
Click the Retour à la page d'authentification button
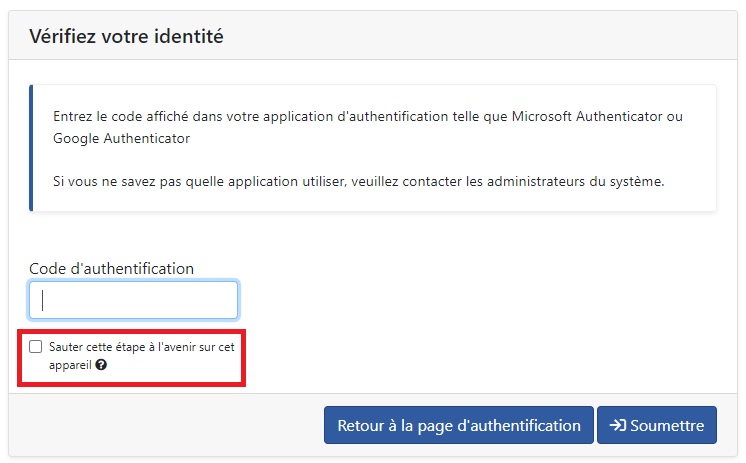[459, 425]
